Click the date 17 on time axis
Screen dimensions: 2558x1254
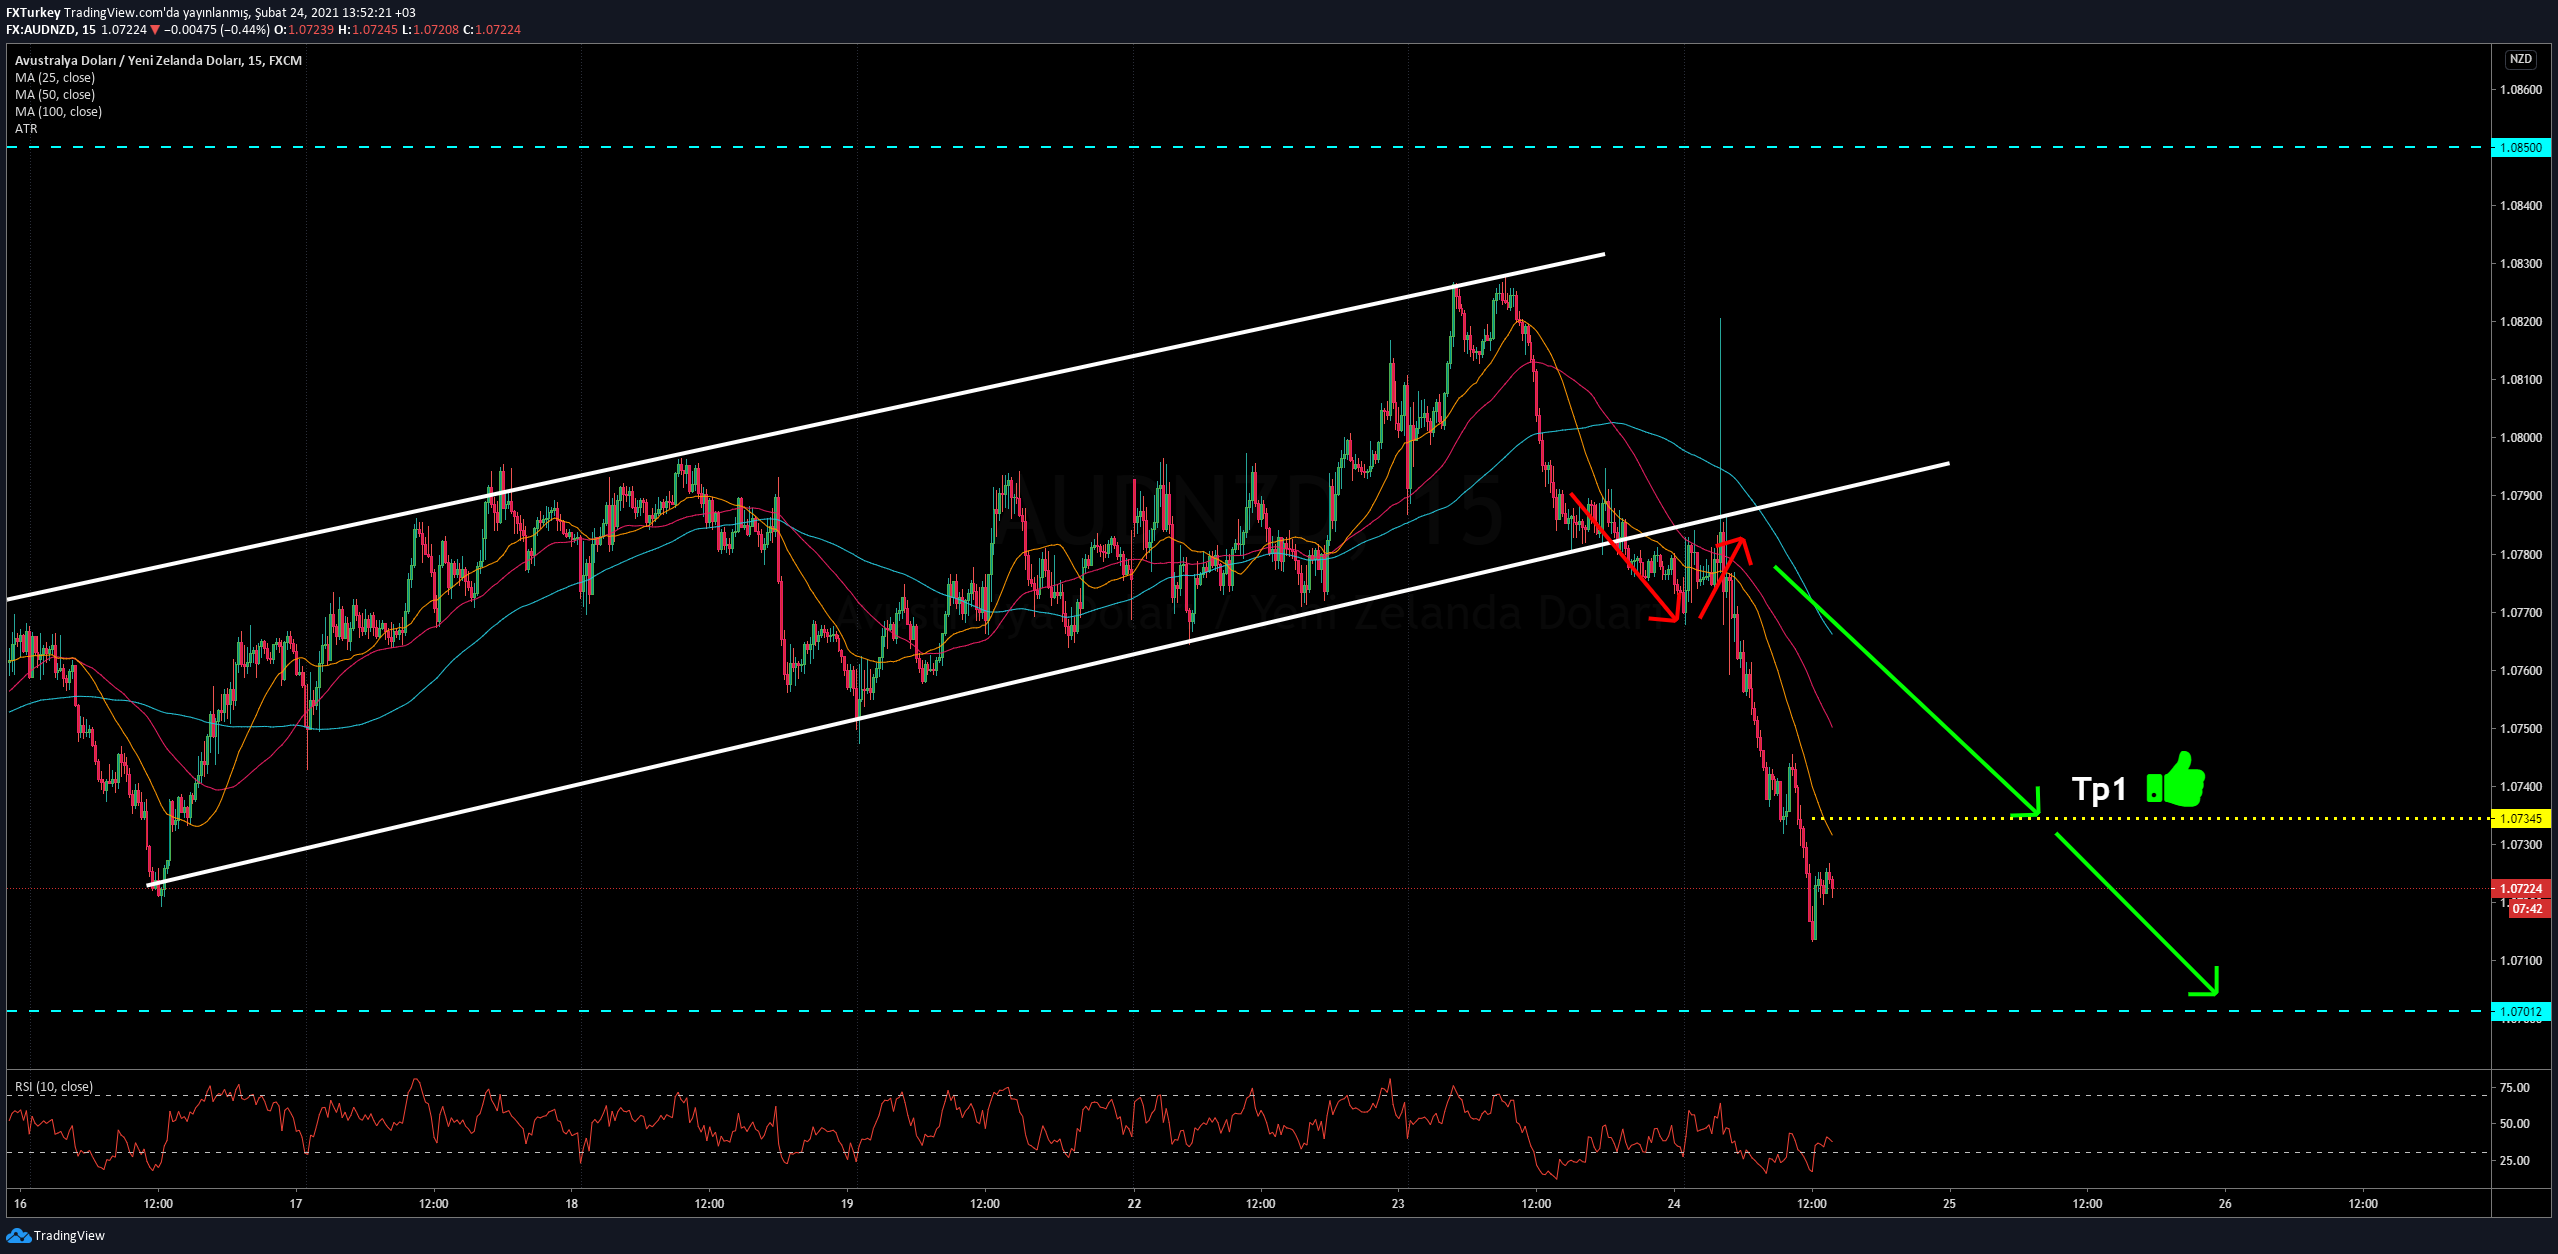point(296,1203)
